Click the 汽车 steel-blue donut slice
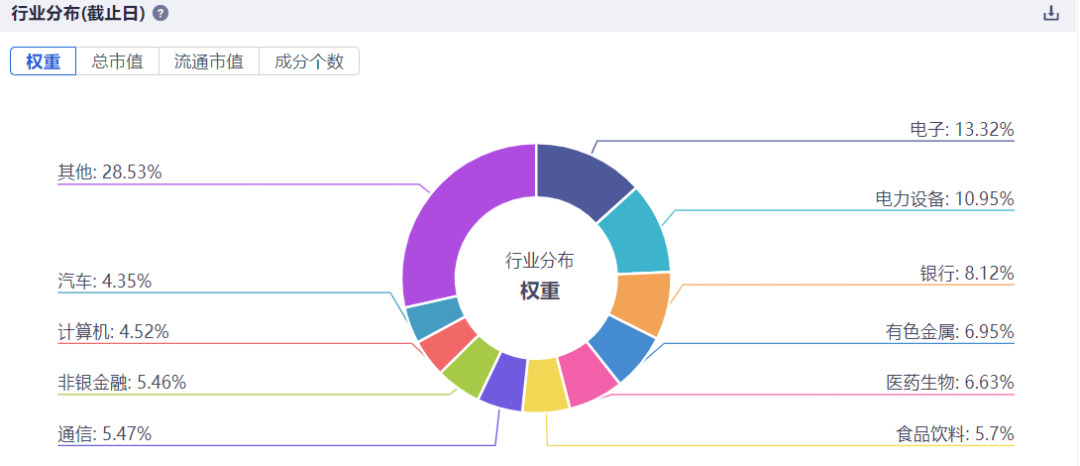The height and width of the screenshot is (466, 1080). click(433, 319)
